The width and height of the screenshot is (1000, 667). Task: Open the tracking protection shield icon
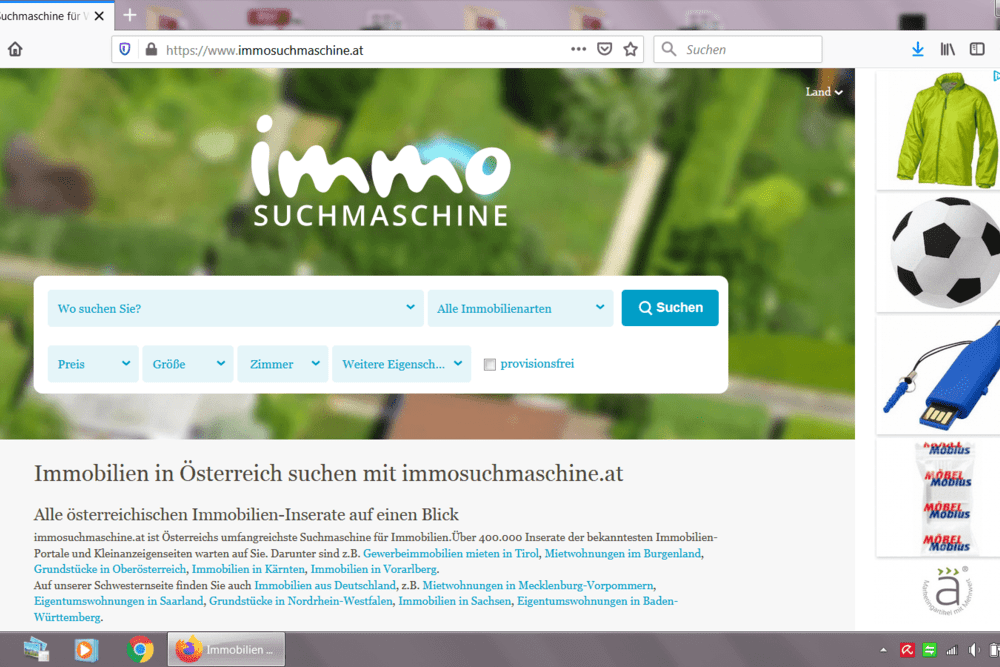(125, 49)
